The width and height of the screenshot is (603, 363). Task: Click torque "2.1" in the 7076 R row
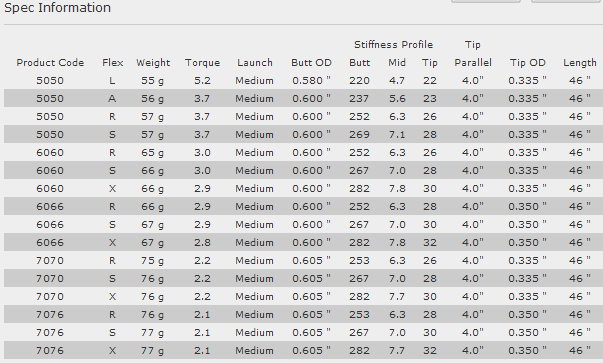202,315
